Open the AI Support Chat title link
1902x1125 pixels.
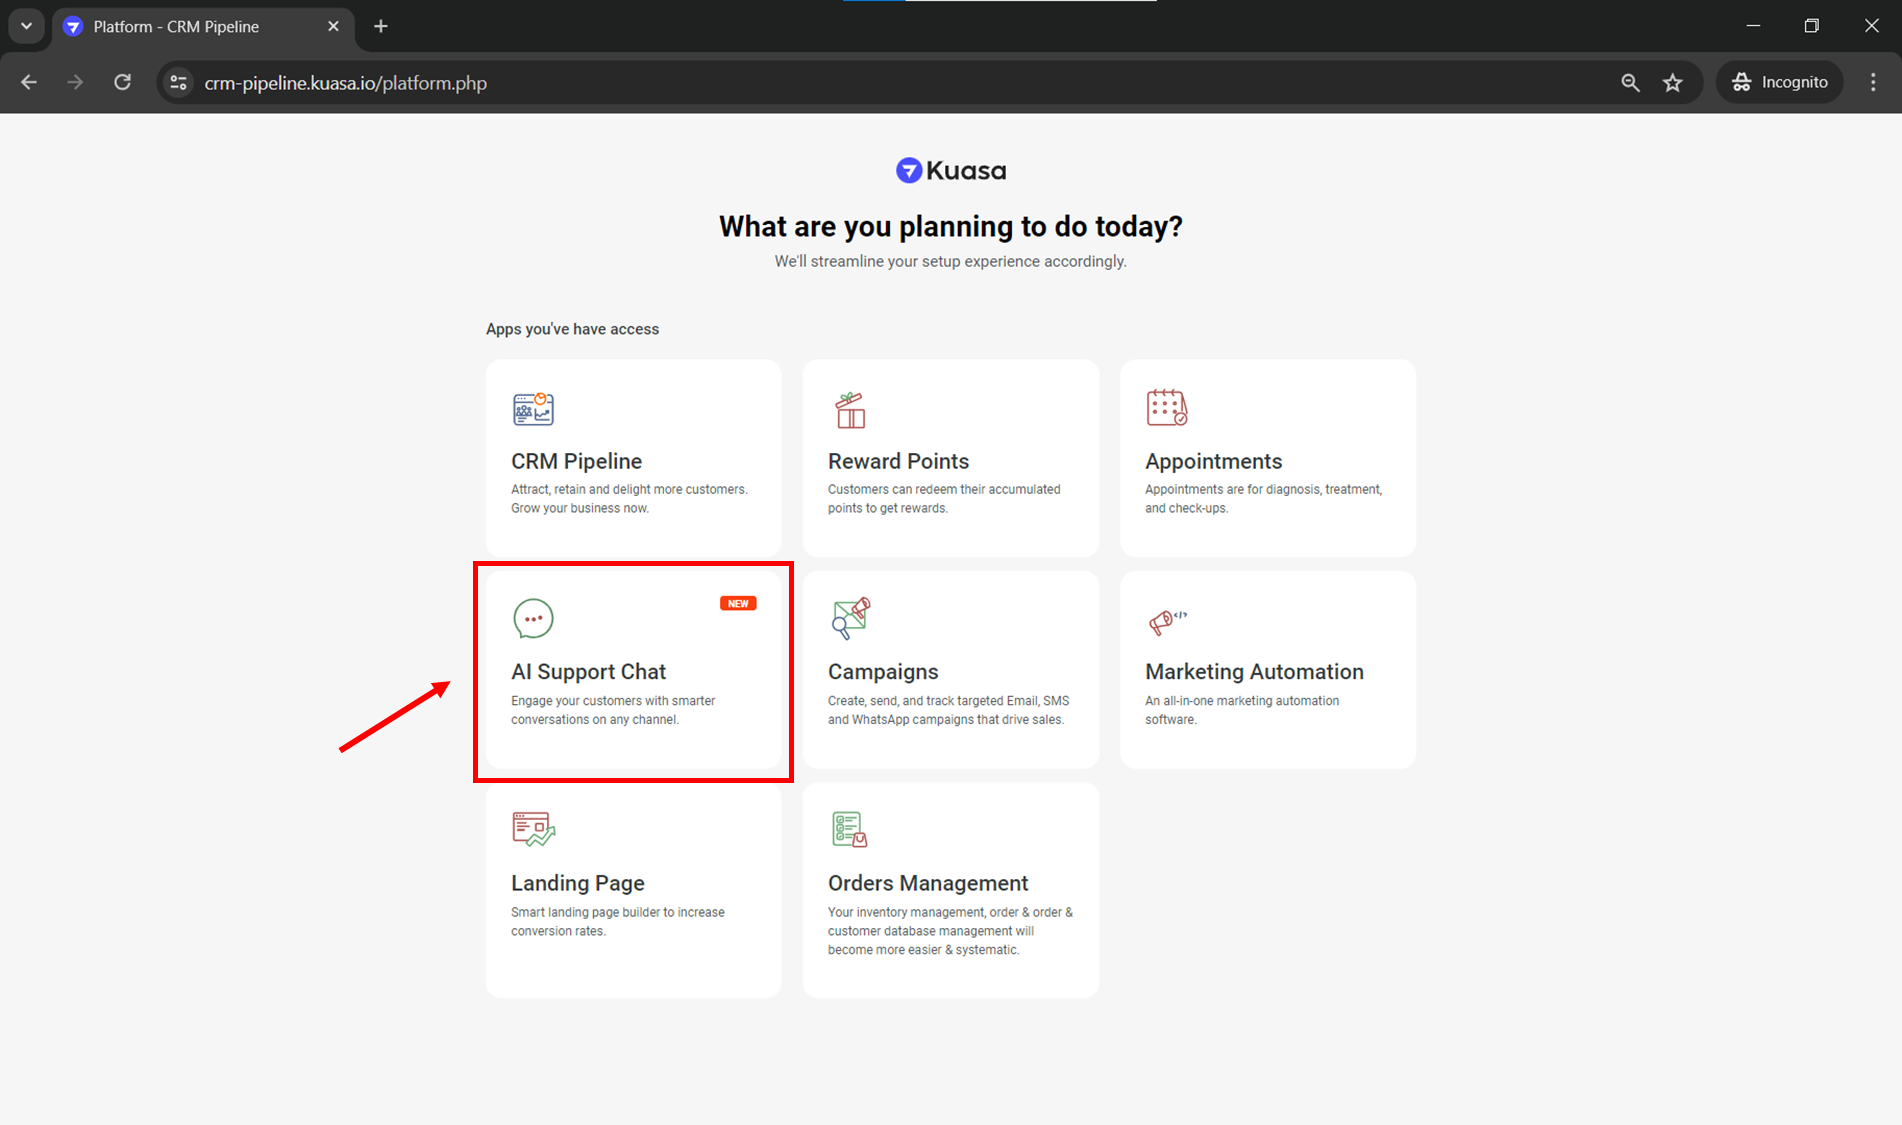click(588, 672)
